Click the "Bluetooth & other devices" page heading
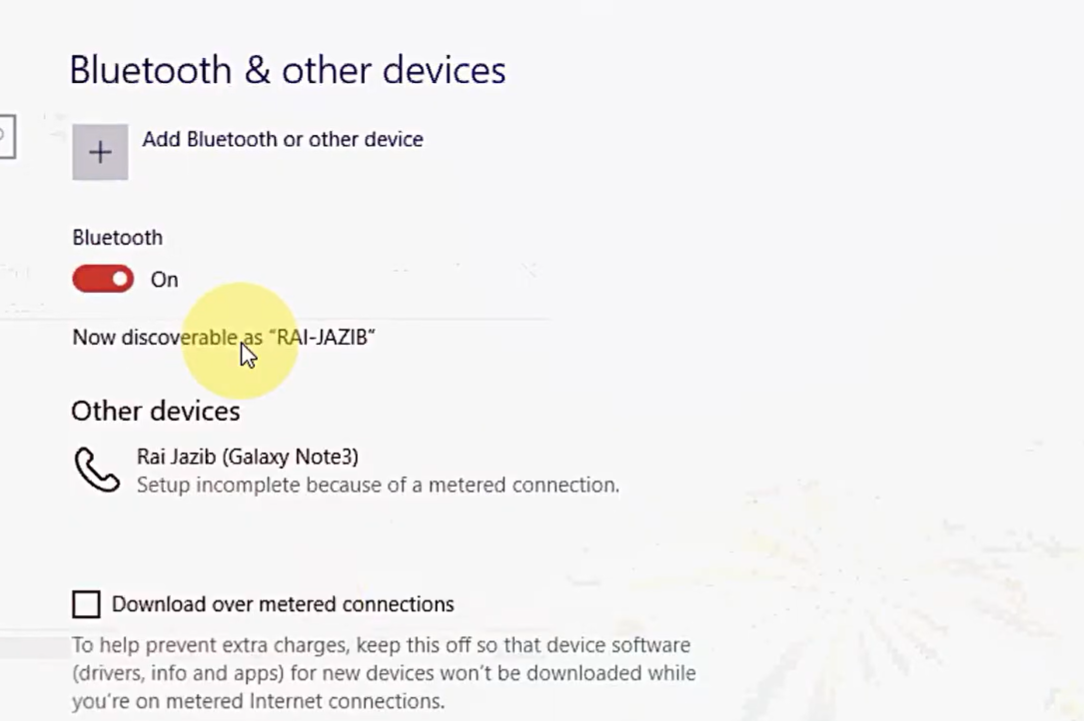 click(x=287, y=70)
